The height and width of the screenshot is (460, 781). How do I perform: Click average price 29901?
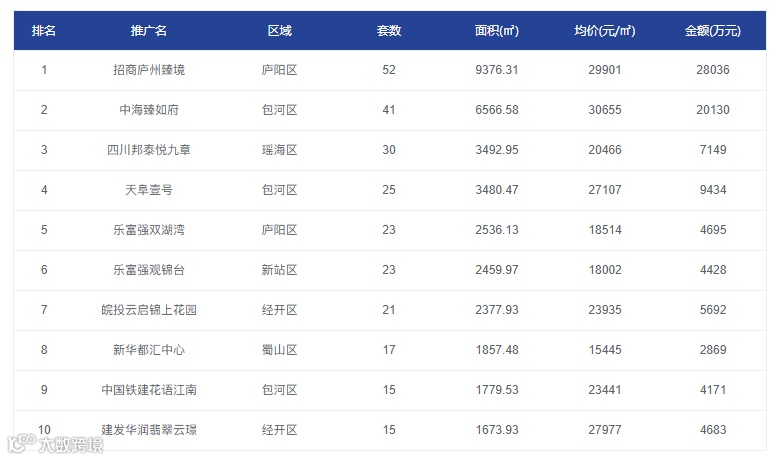pyautogui.click(x=605, y=70)
